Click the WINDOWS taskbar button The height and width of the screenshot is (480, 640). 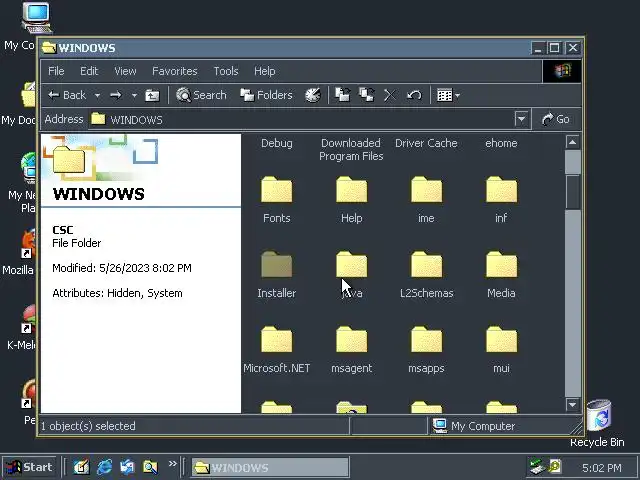[x=270, y=467]
